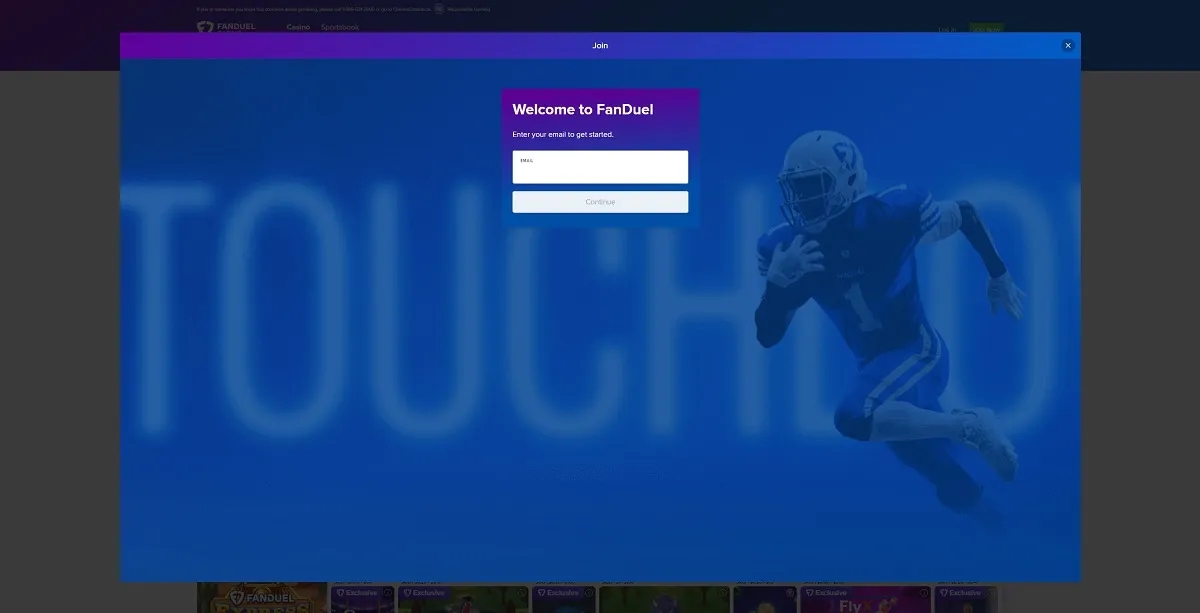Viewport: 1200px width, 613px height.
Task: Click the Continue button
Action: (600, 202)
